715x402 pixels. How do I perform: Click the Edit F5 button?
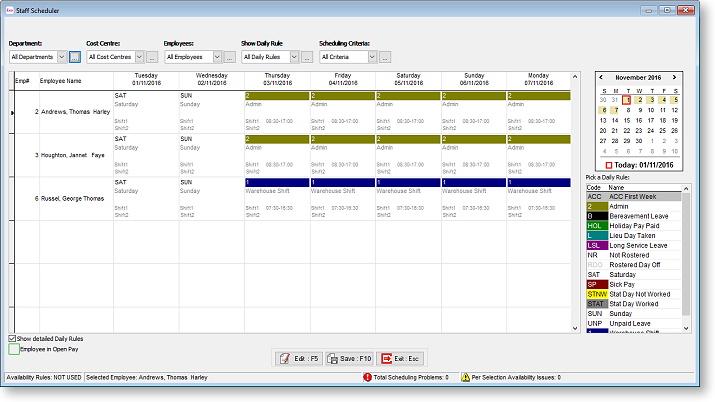pos(296,358)
